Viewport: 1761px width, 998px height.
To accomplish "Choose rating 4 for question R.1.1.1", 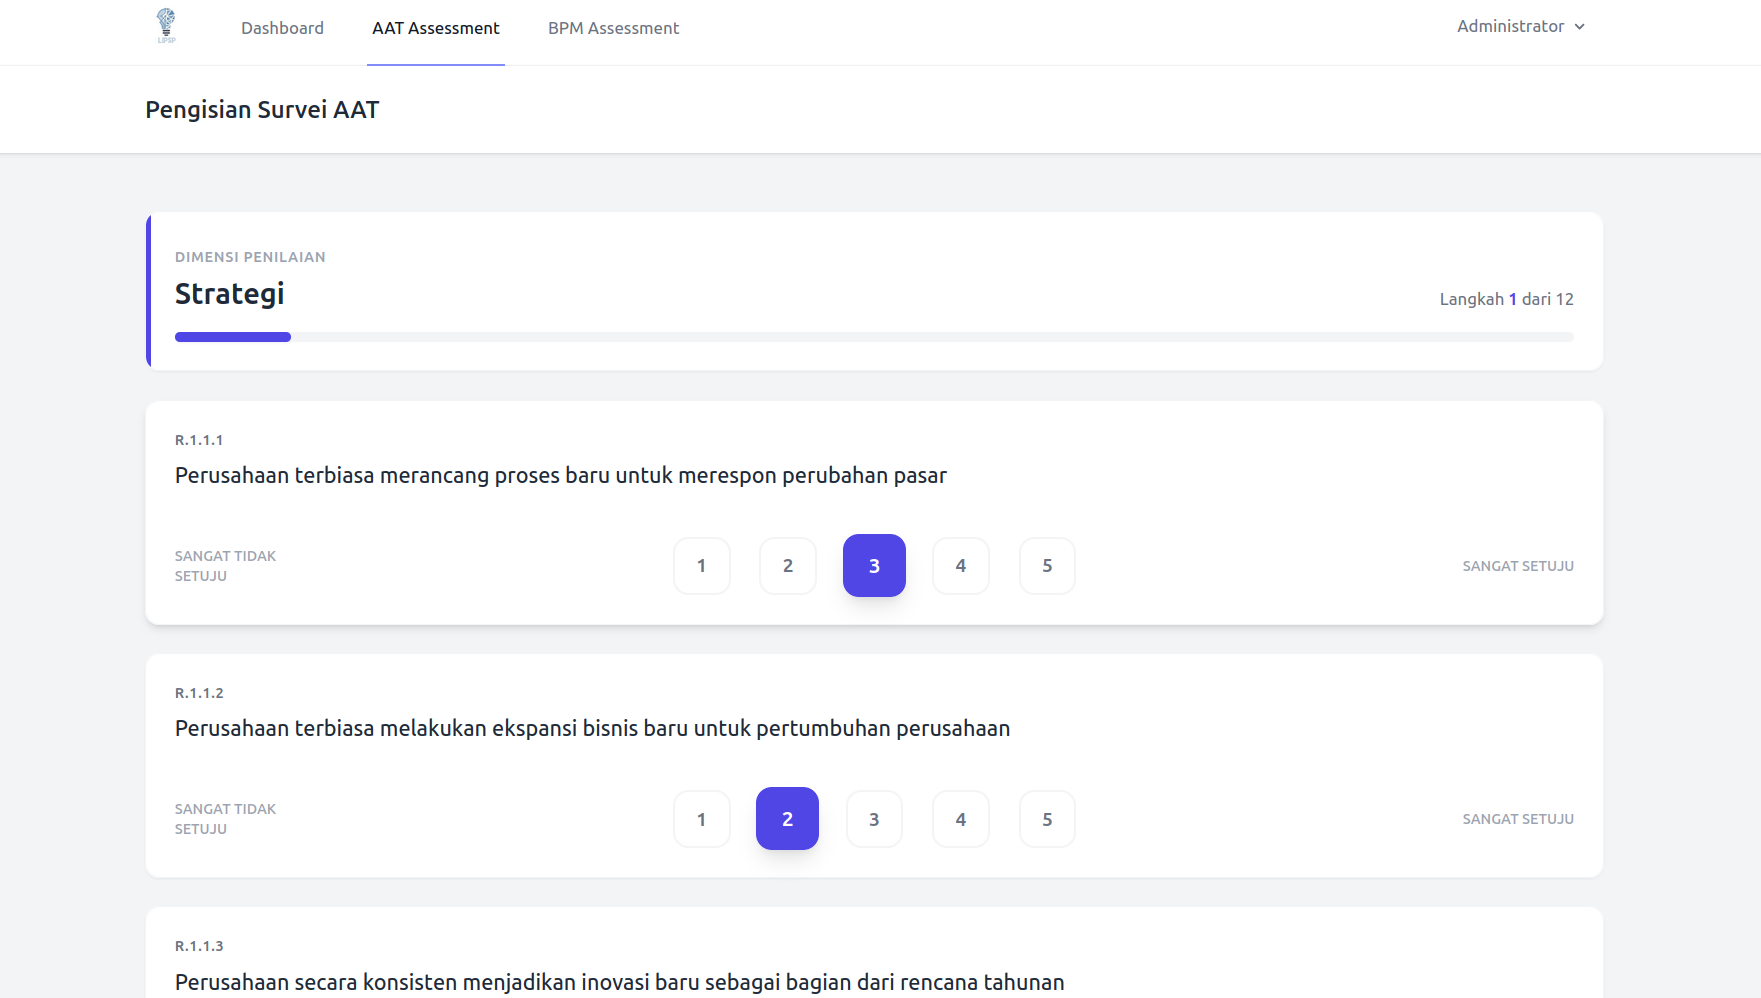I will click(x=961, y=566).
